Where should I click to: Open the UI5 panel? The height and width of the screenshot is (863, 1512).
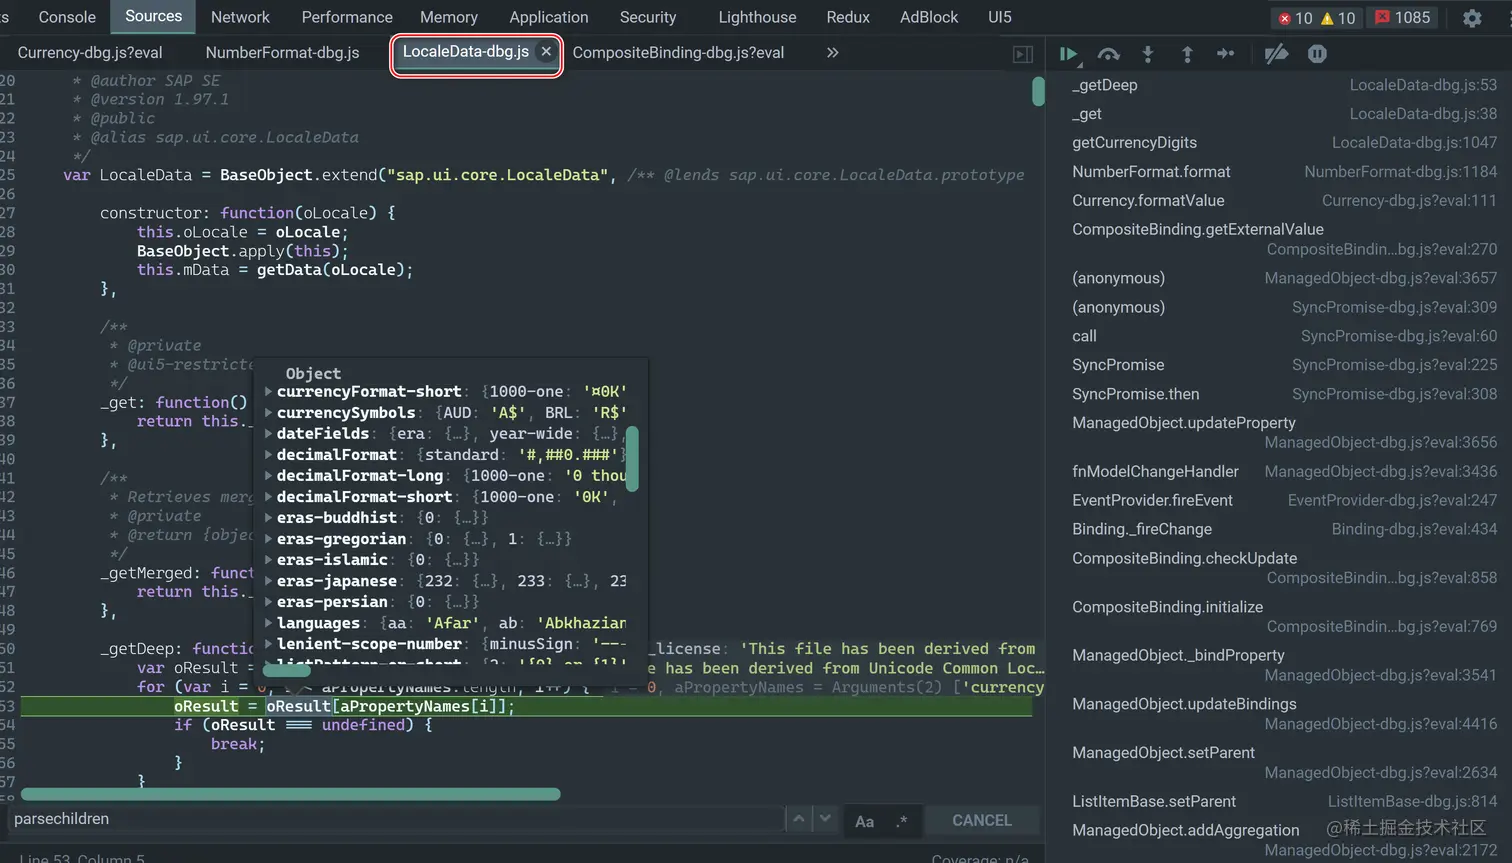pyautogui.click(x=1000, y=17)
